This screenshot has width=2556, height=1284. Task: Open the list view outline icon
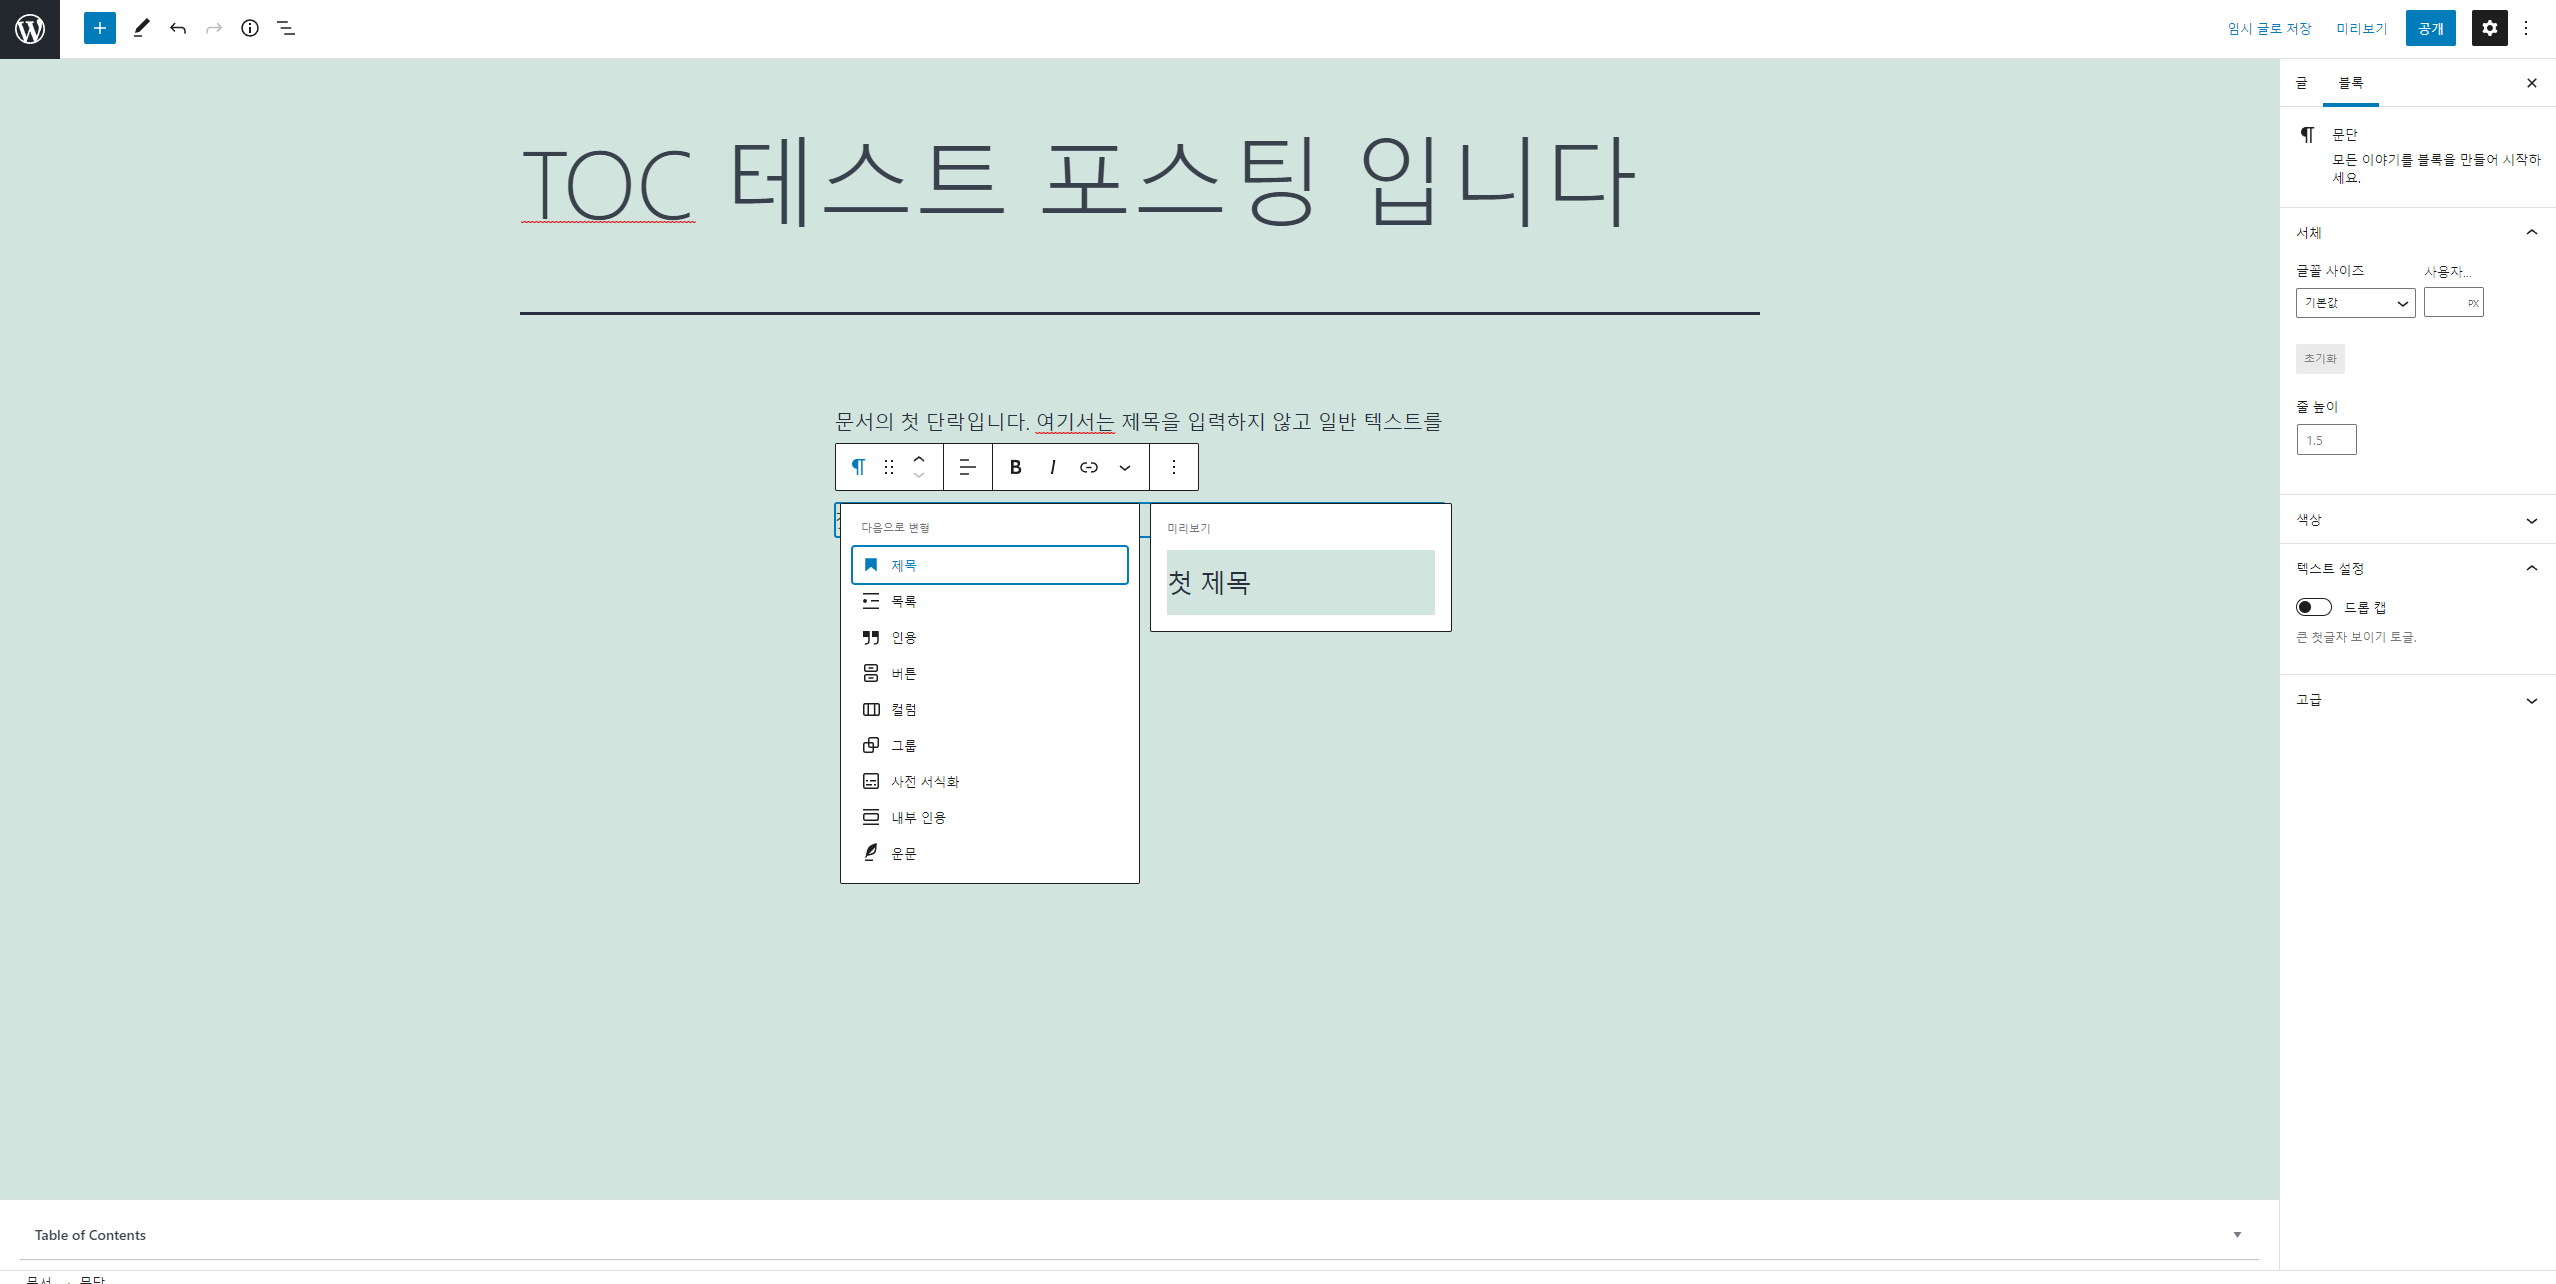coord(286,28)
